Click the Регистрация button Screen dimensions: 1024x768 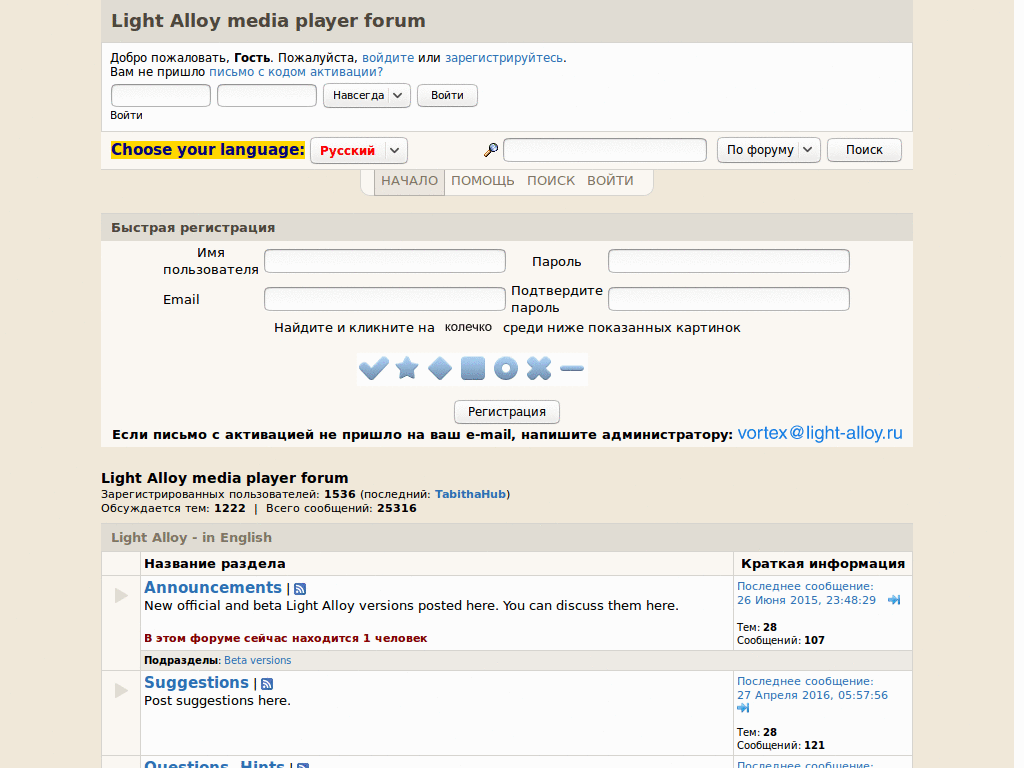coord(507,412)
